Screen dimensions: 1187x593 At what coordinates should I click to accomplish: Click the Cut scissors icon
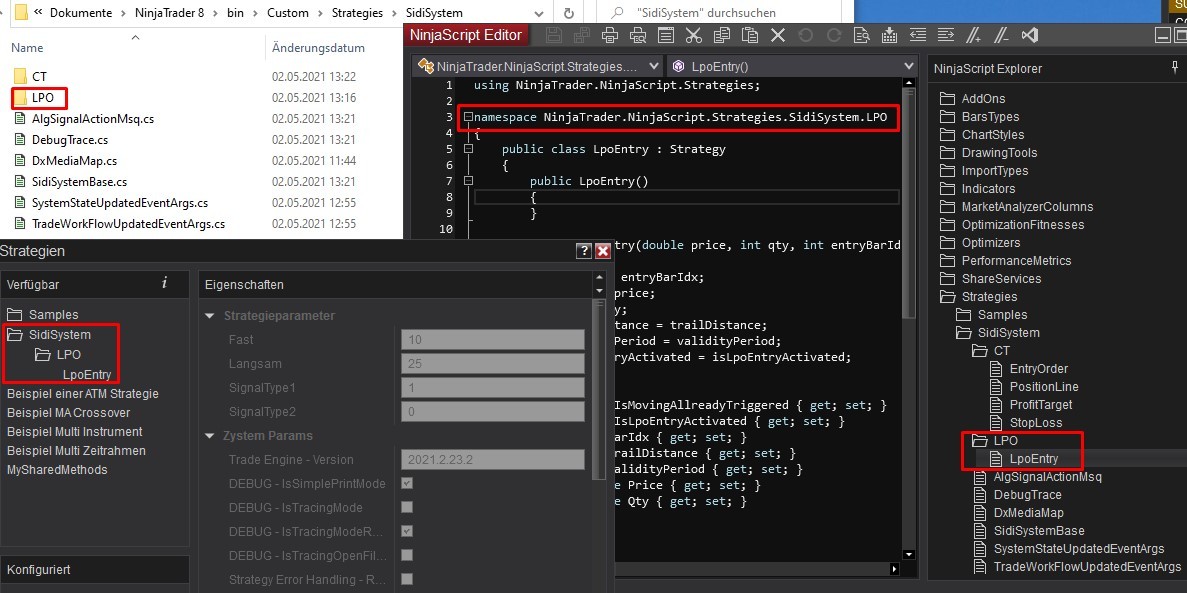pyautogui.click(x=693, y=35)
